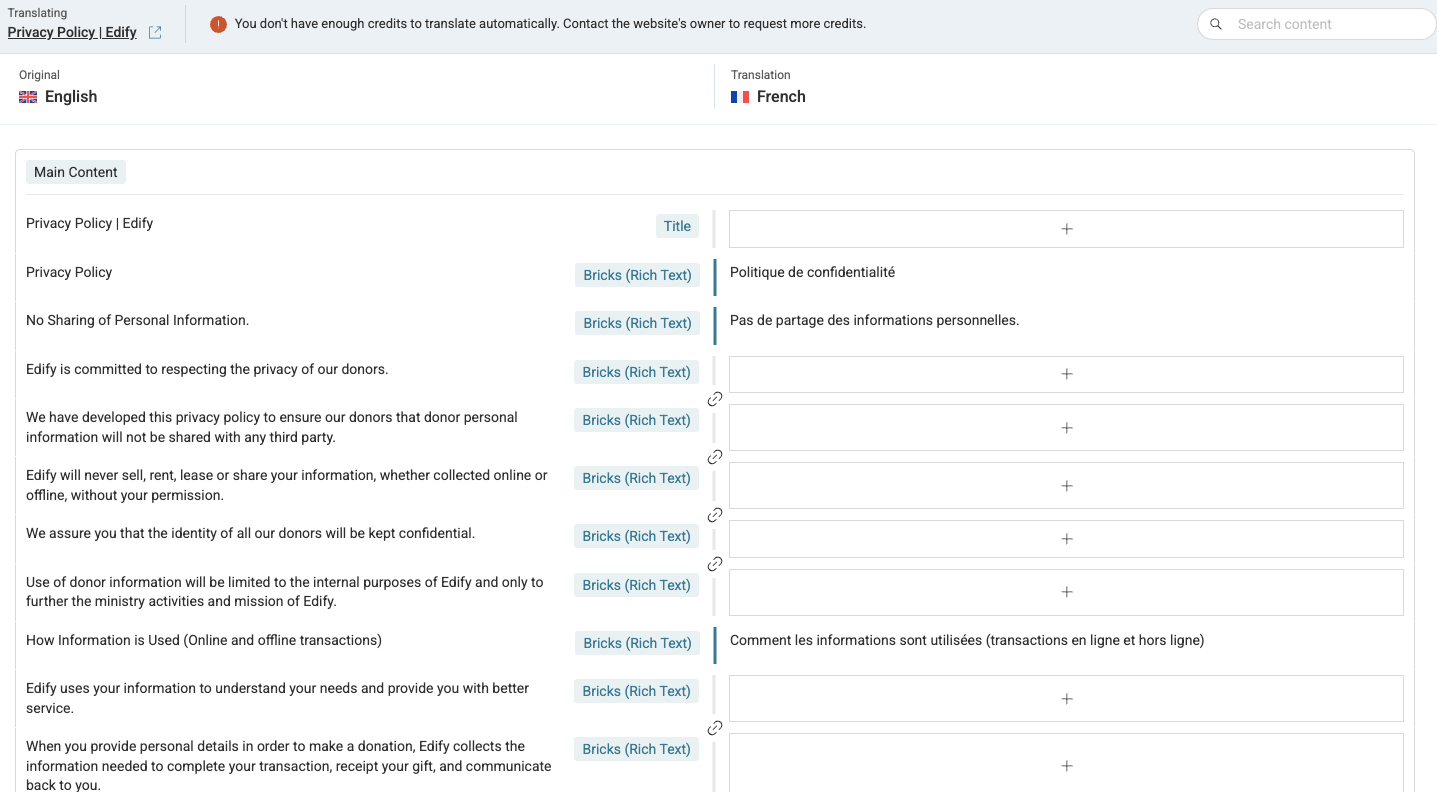Click Bricks (Rich Text) tag for 'We have developed' row
The height and width of the screenshot is (792, 1437).
tap(636, 420)
